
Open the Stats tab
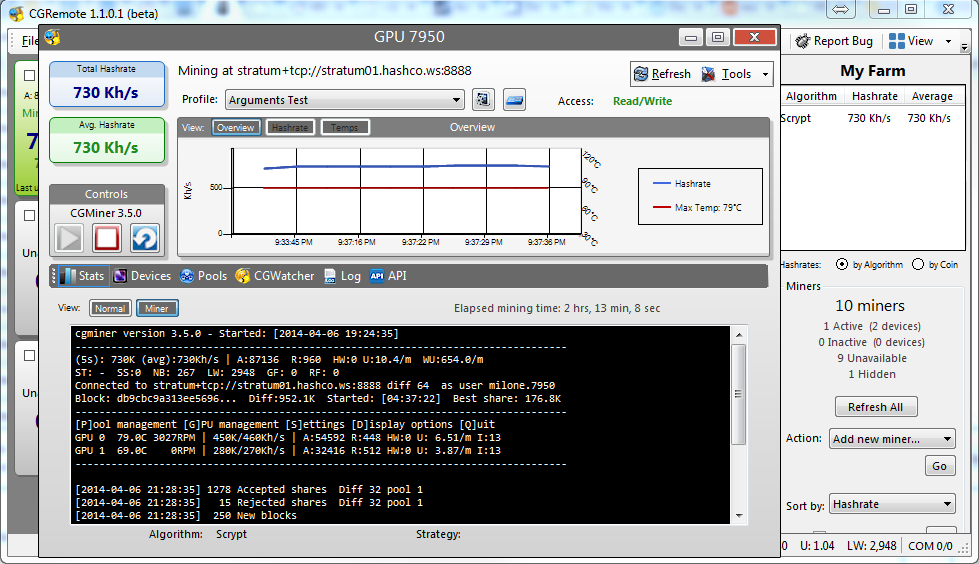click(84, 276)
